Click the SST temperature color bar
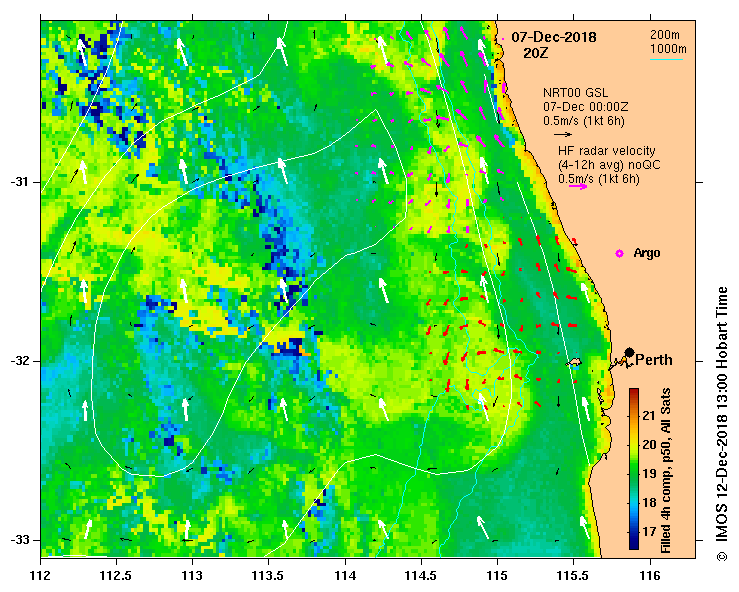 click(x=634, y=469)
